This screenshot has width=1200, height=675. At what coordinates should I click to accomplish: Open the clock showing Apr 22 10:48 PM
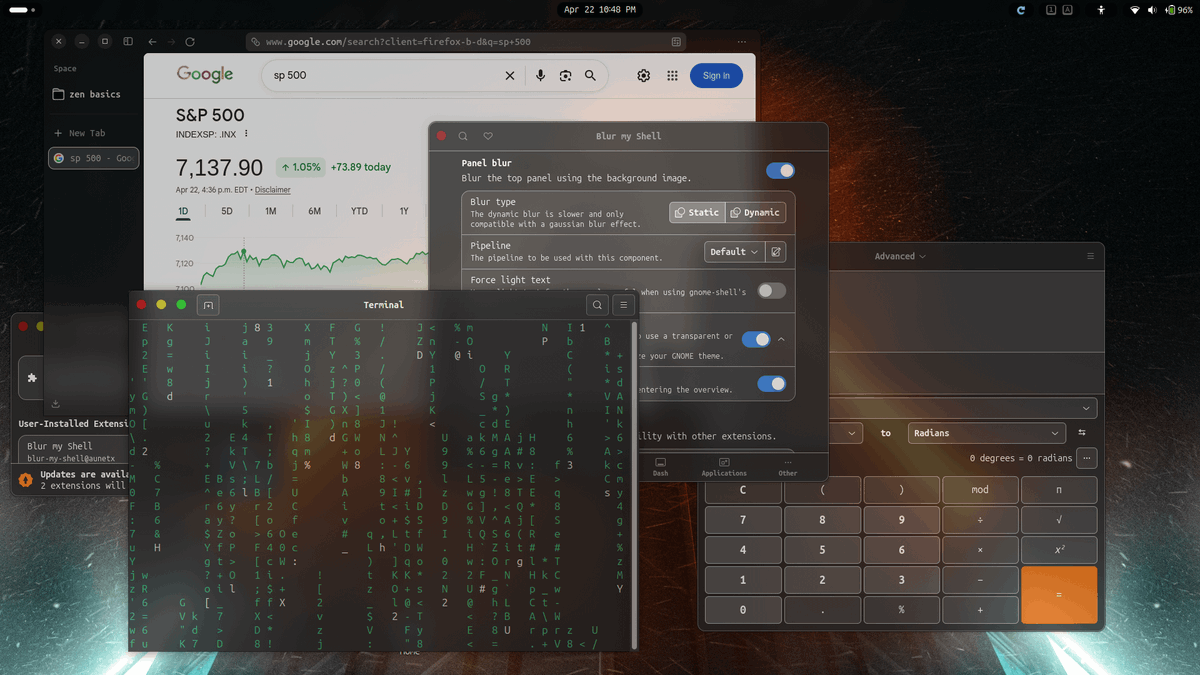pos(600,9)
